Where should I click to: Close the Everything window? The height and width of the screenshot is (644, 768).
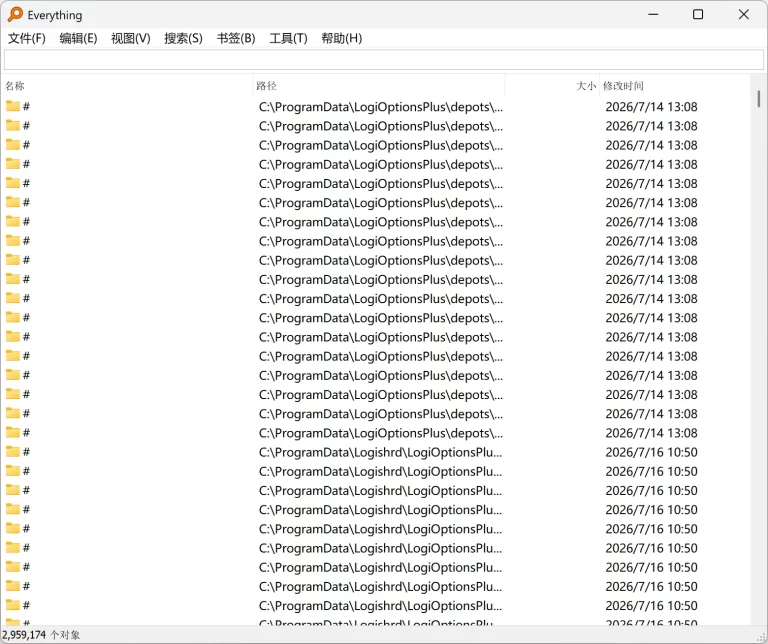[744, 15]
